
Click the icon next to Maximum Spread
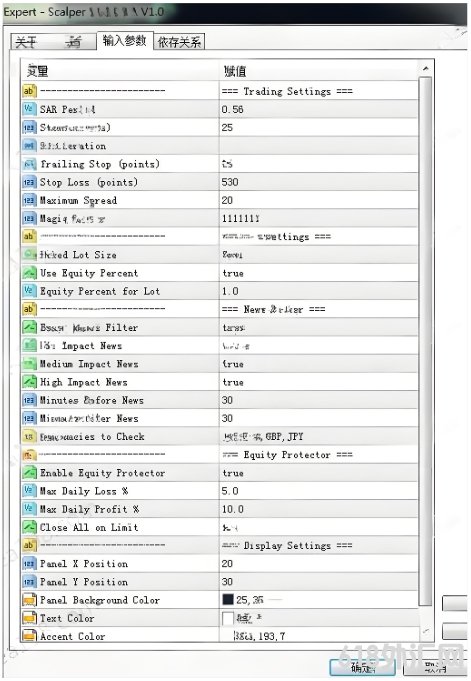pos(29,200)
